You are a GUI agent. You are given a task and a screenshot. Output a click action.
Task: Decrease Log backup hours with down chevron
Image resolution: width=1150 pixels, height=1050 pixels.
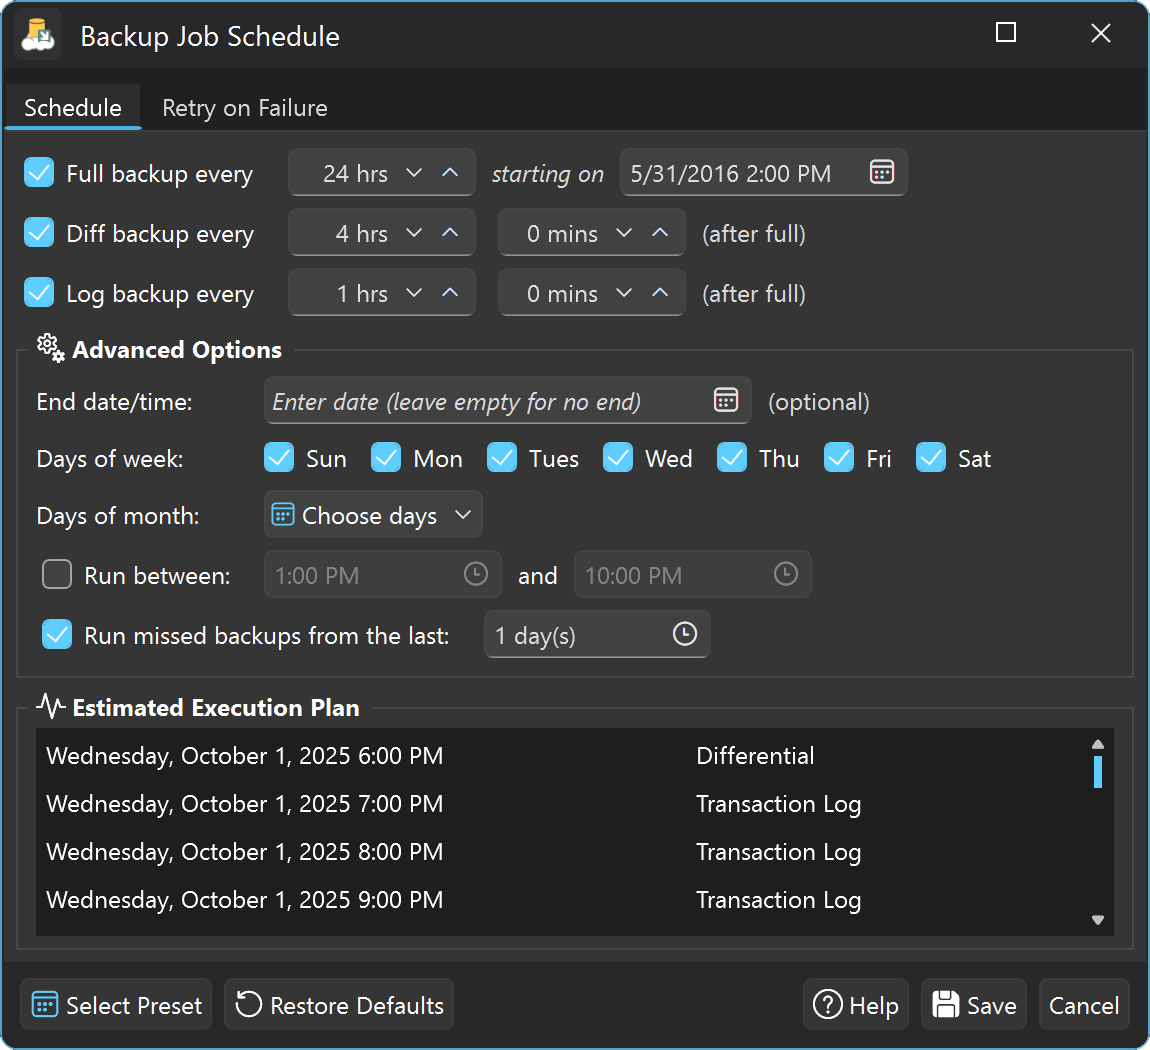[x=414, y=293]
